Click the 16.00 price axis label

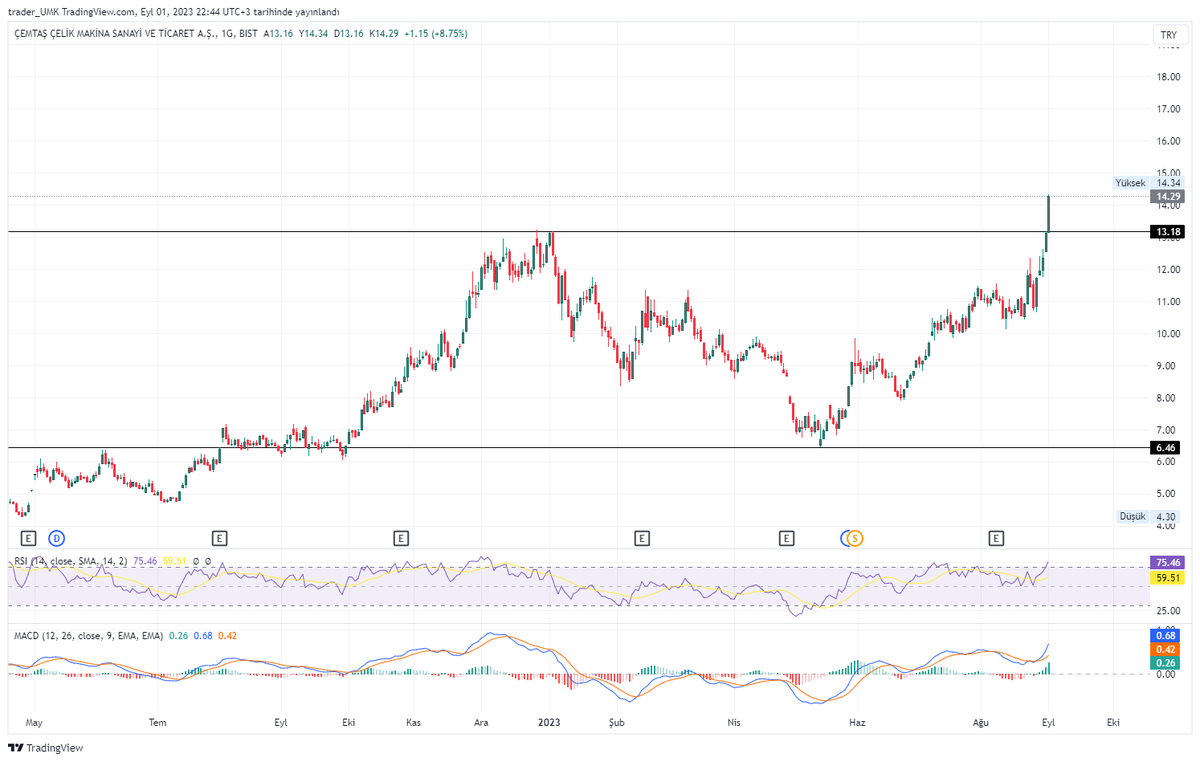coord(1168,141)
